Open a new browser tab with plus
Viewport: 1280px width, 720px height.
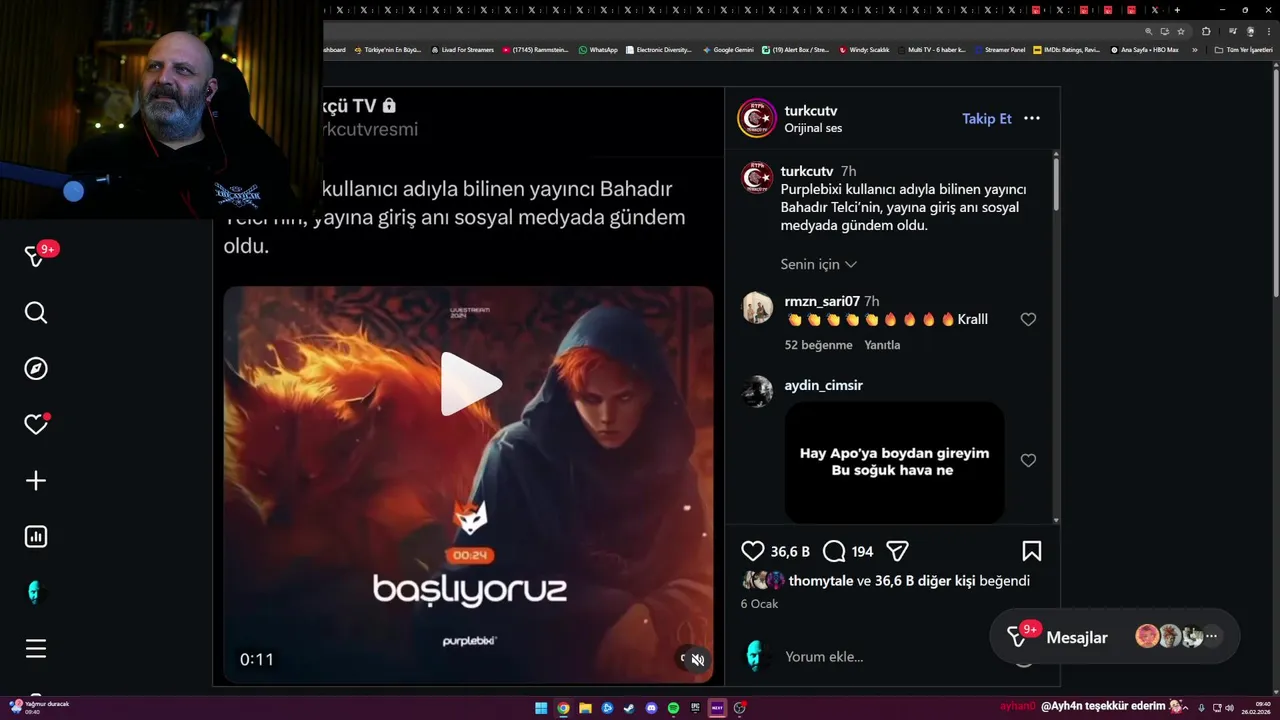point(1177,10)
